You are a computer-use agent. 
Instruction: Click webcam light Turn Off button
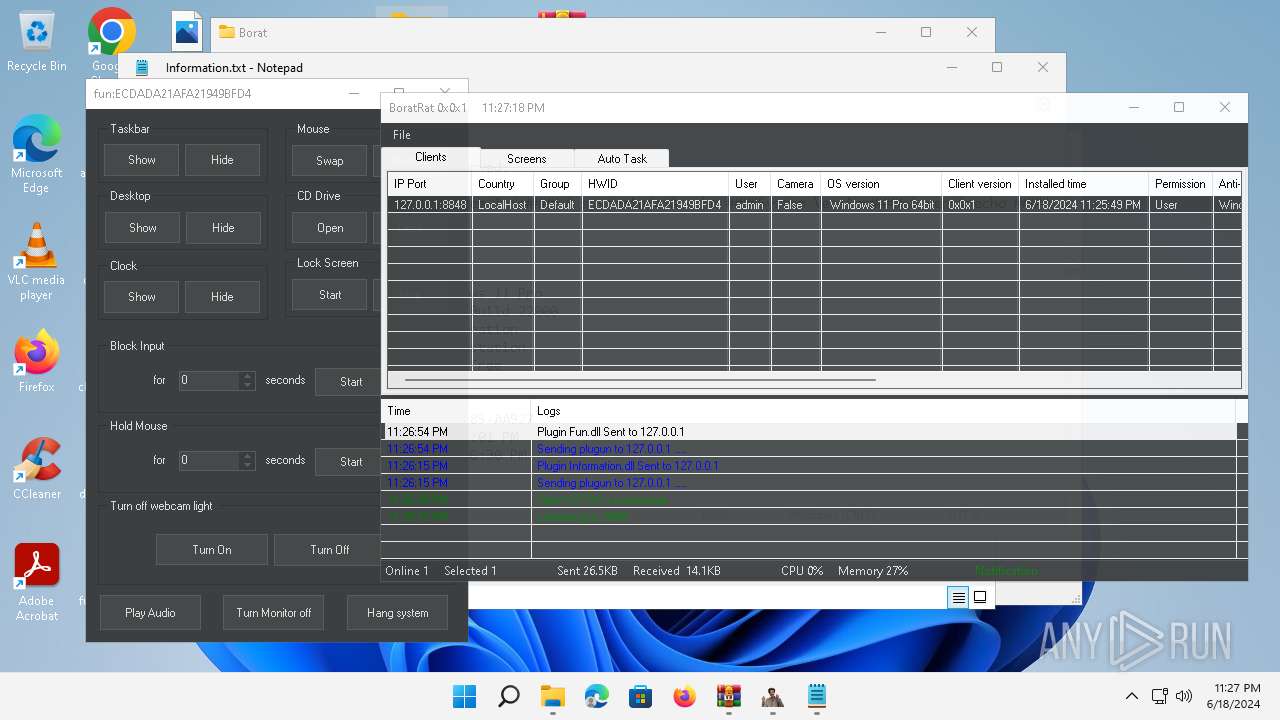pos(329,550)
